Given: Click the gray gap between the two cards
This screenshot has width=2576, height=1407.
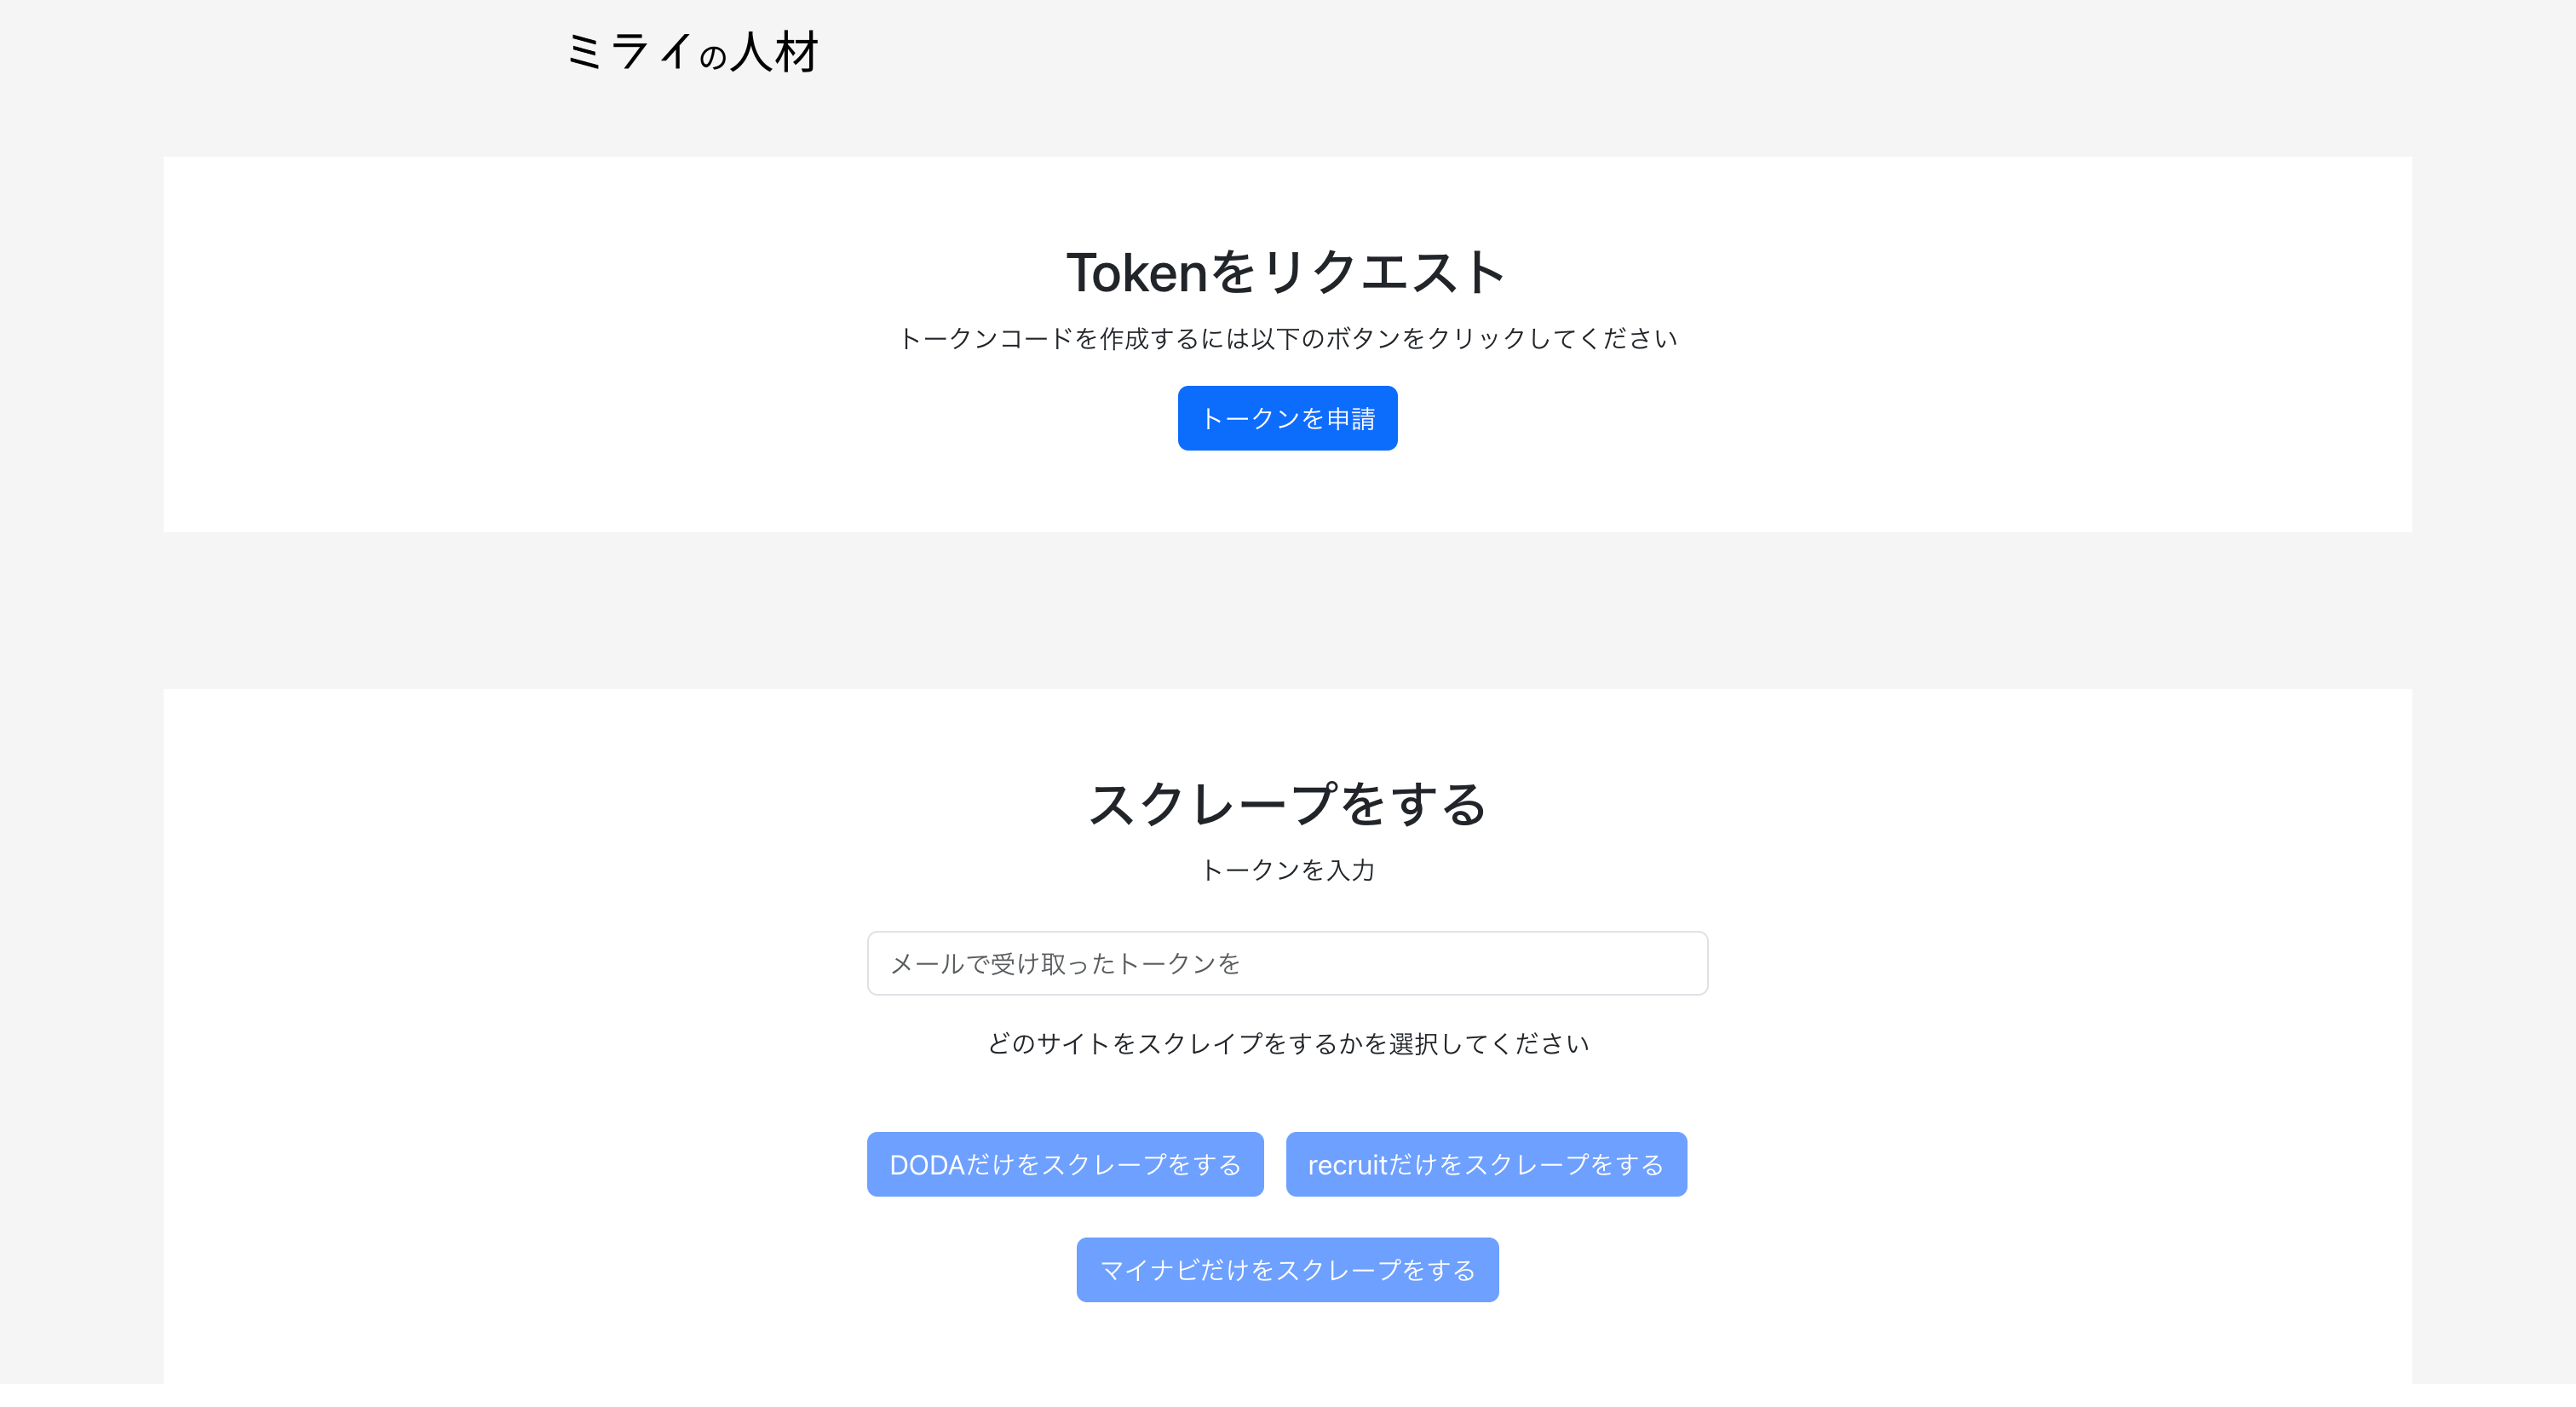Looking at the screenshot, I should pos(1287,610).
